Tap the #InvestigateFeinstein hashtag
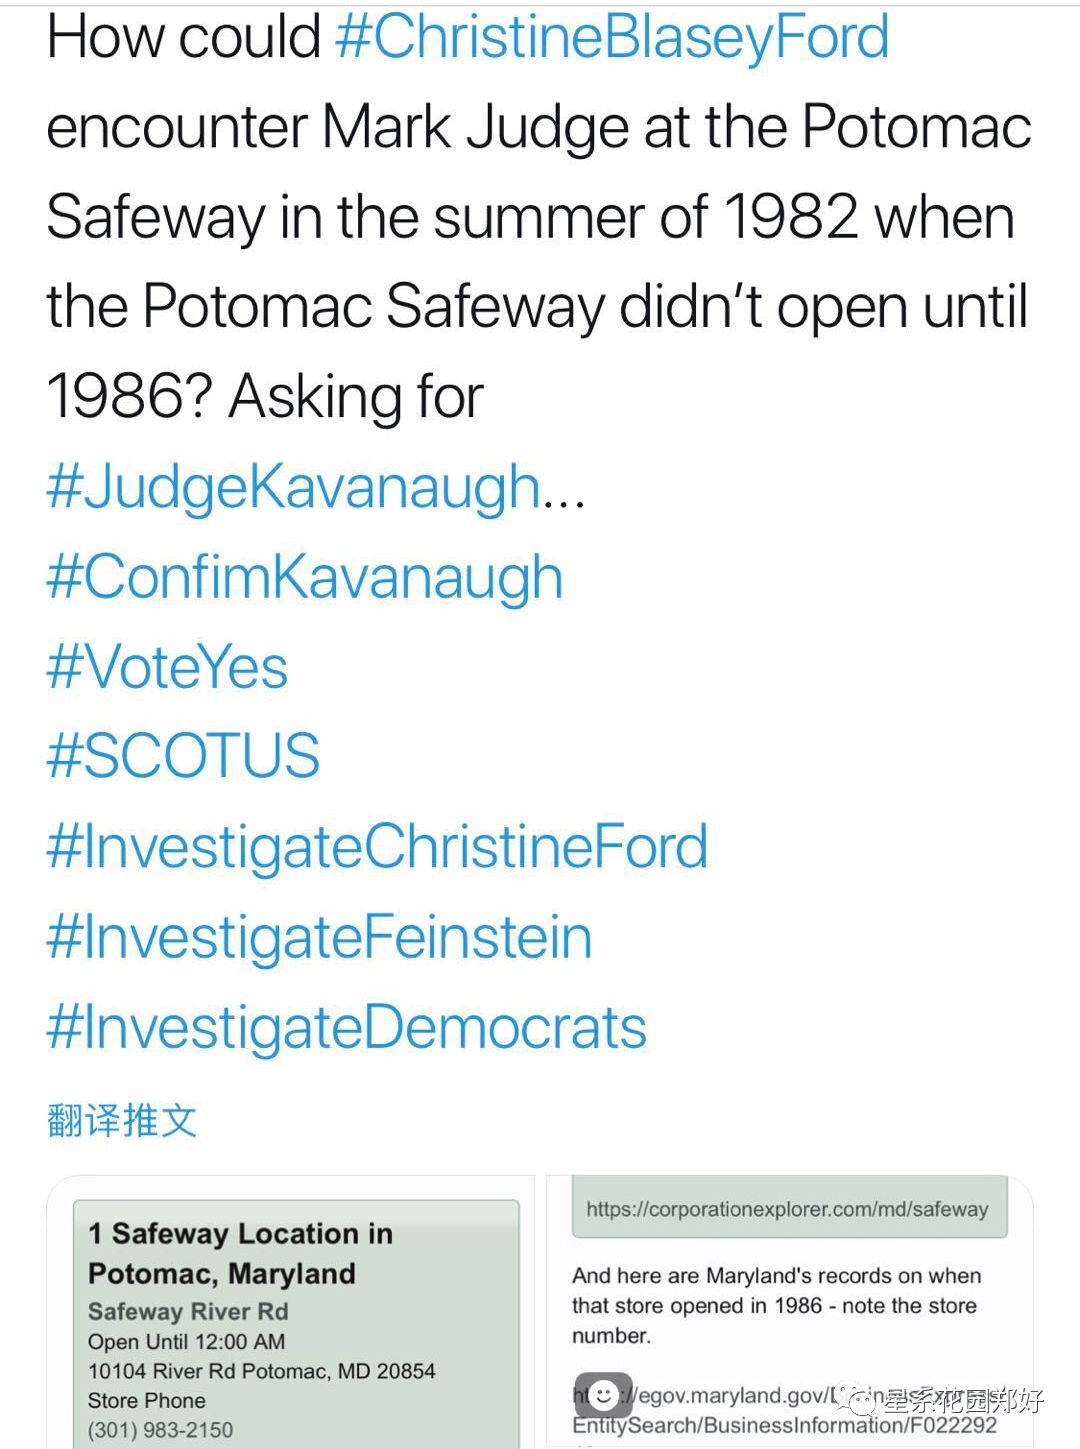Viewport: 1080px width, 1449px height. 319,938
